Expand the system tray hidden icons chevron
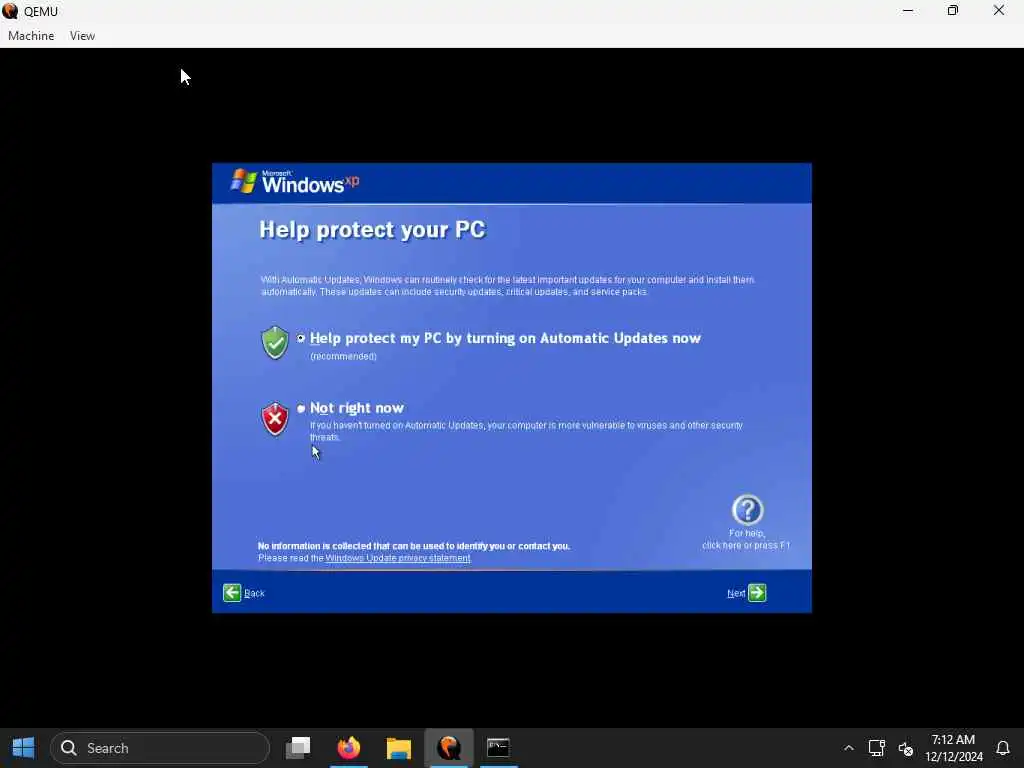This screenshot has width=1024, height=768. point(848,748)
